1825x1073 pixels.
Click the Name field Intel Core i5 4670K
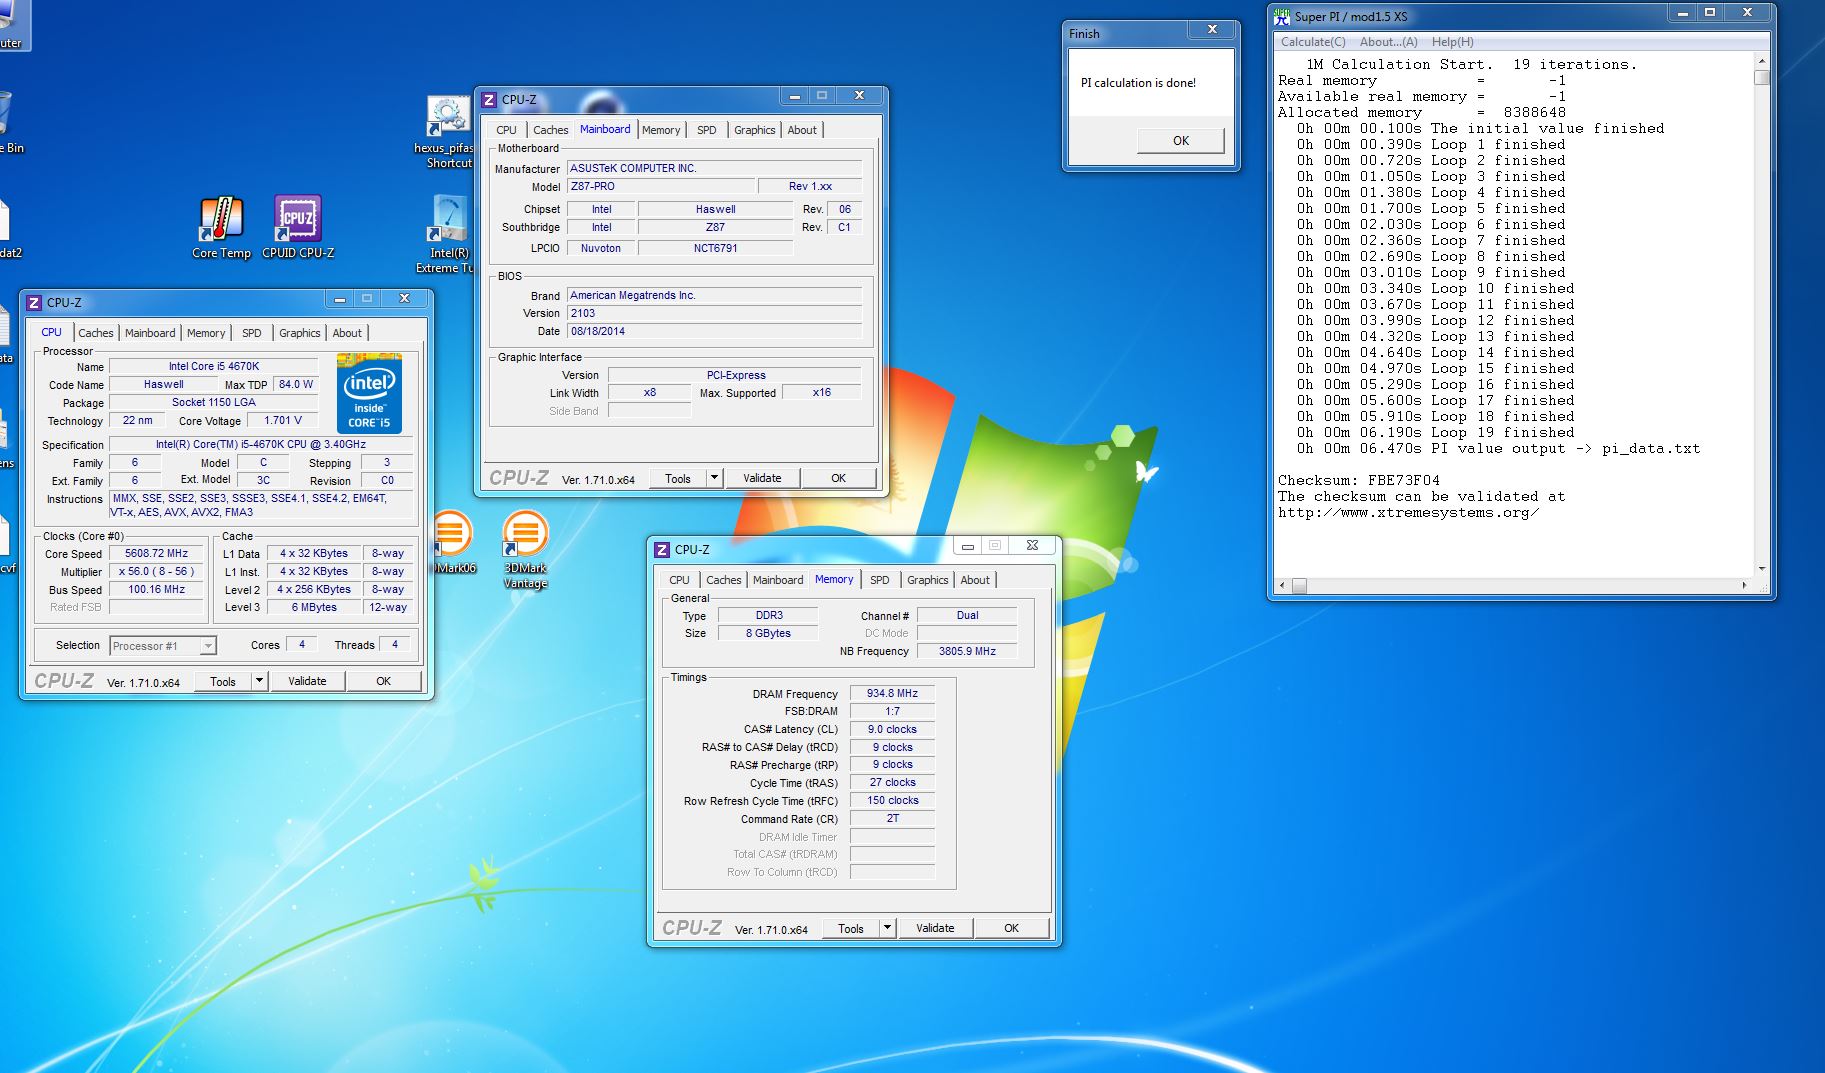pos(213,366)
